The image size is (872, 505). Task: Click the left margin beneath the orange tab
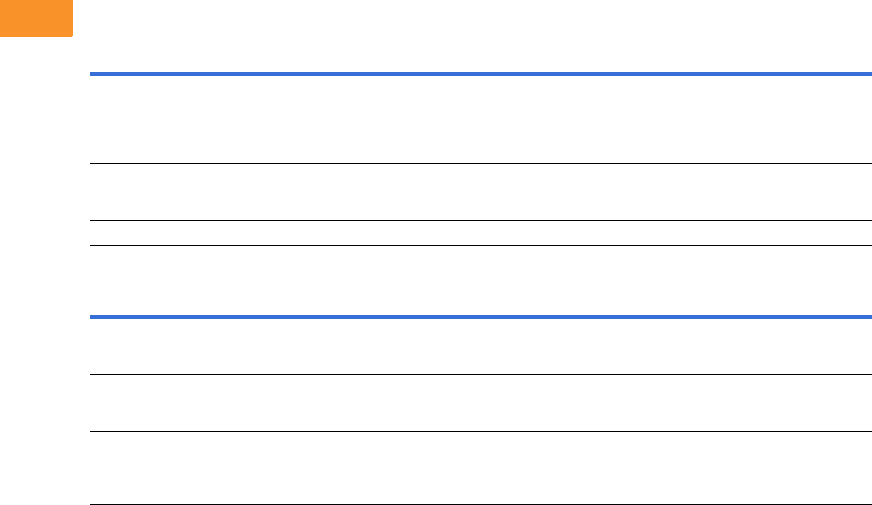tap(40, 250)
